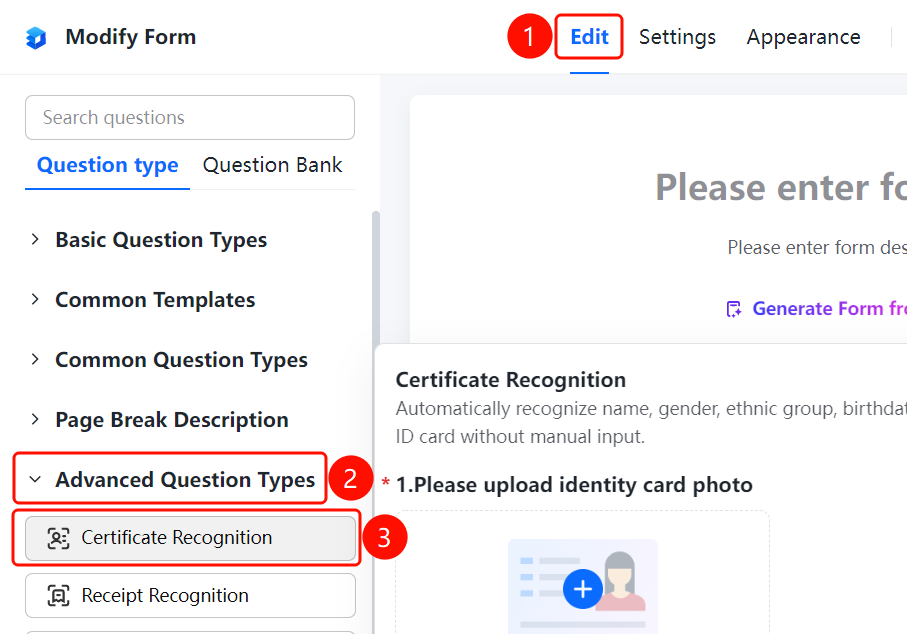Select the Question type tab
The width and height of the screenshot is (907, 634).
(108, 165)
